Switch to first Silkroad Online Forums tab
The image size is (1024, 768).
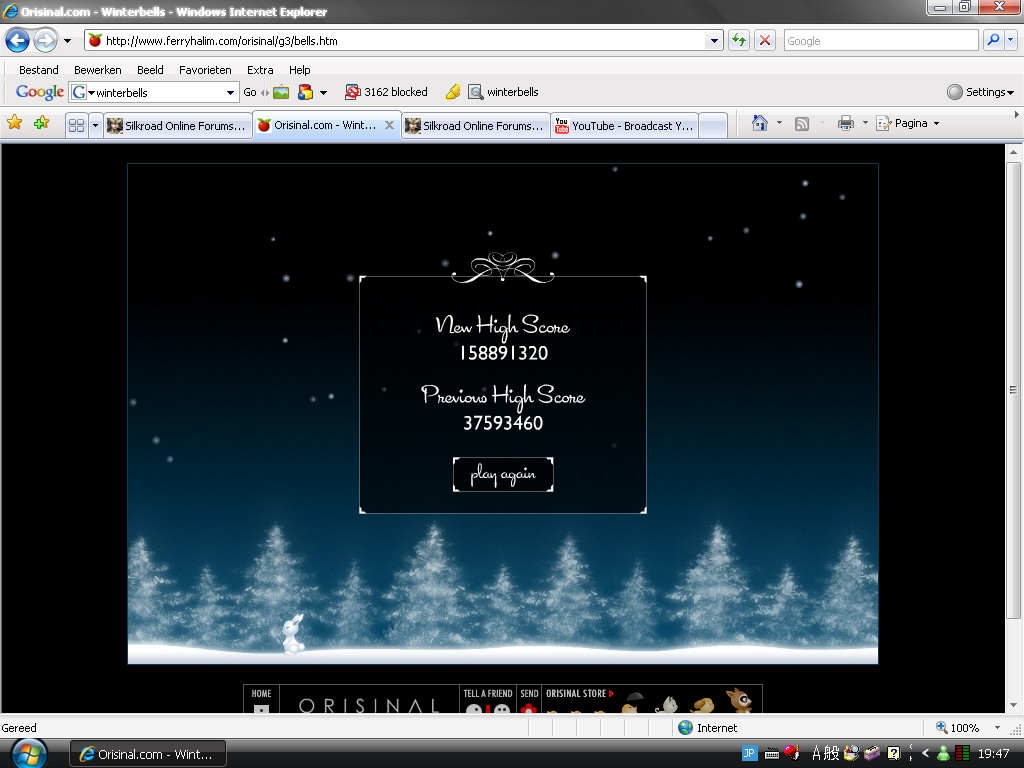(178, 125)
